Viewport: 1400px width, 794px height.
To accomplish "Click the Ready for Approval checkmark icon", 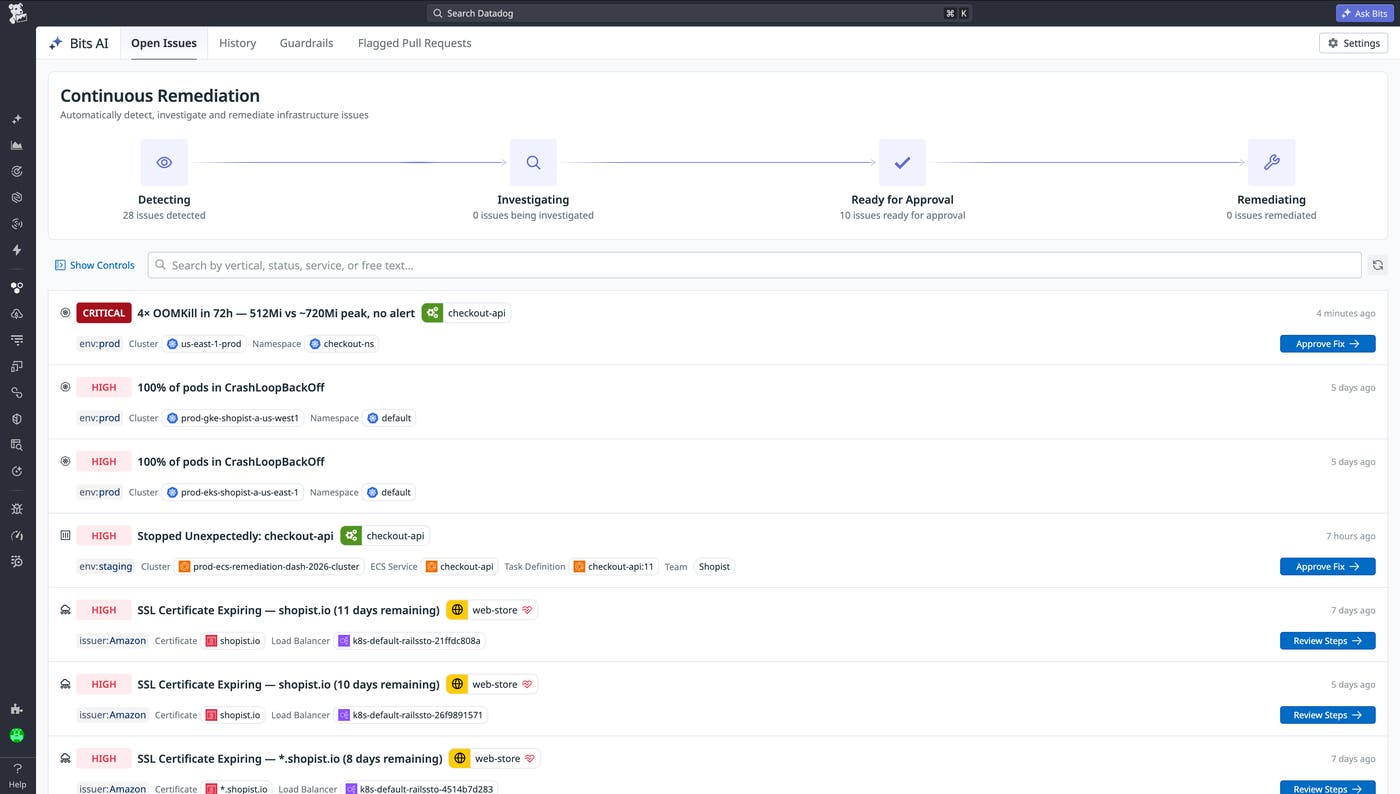I will coord(902,162).
